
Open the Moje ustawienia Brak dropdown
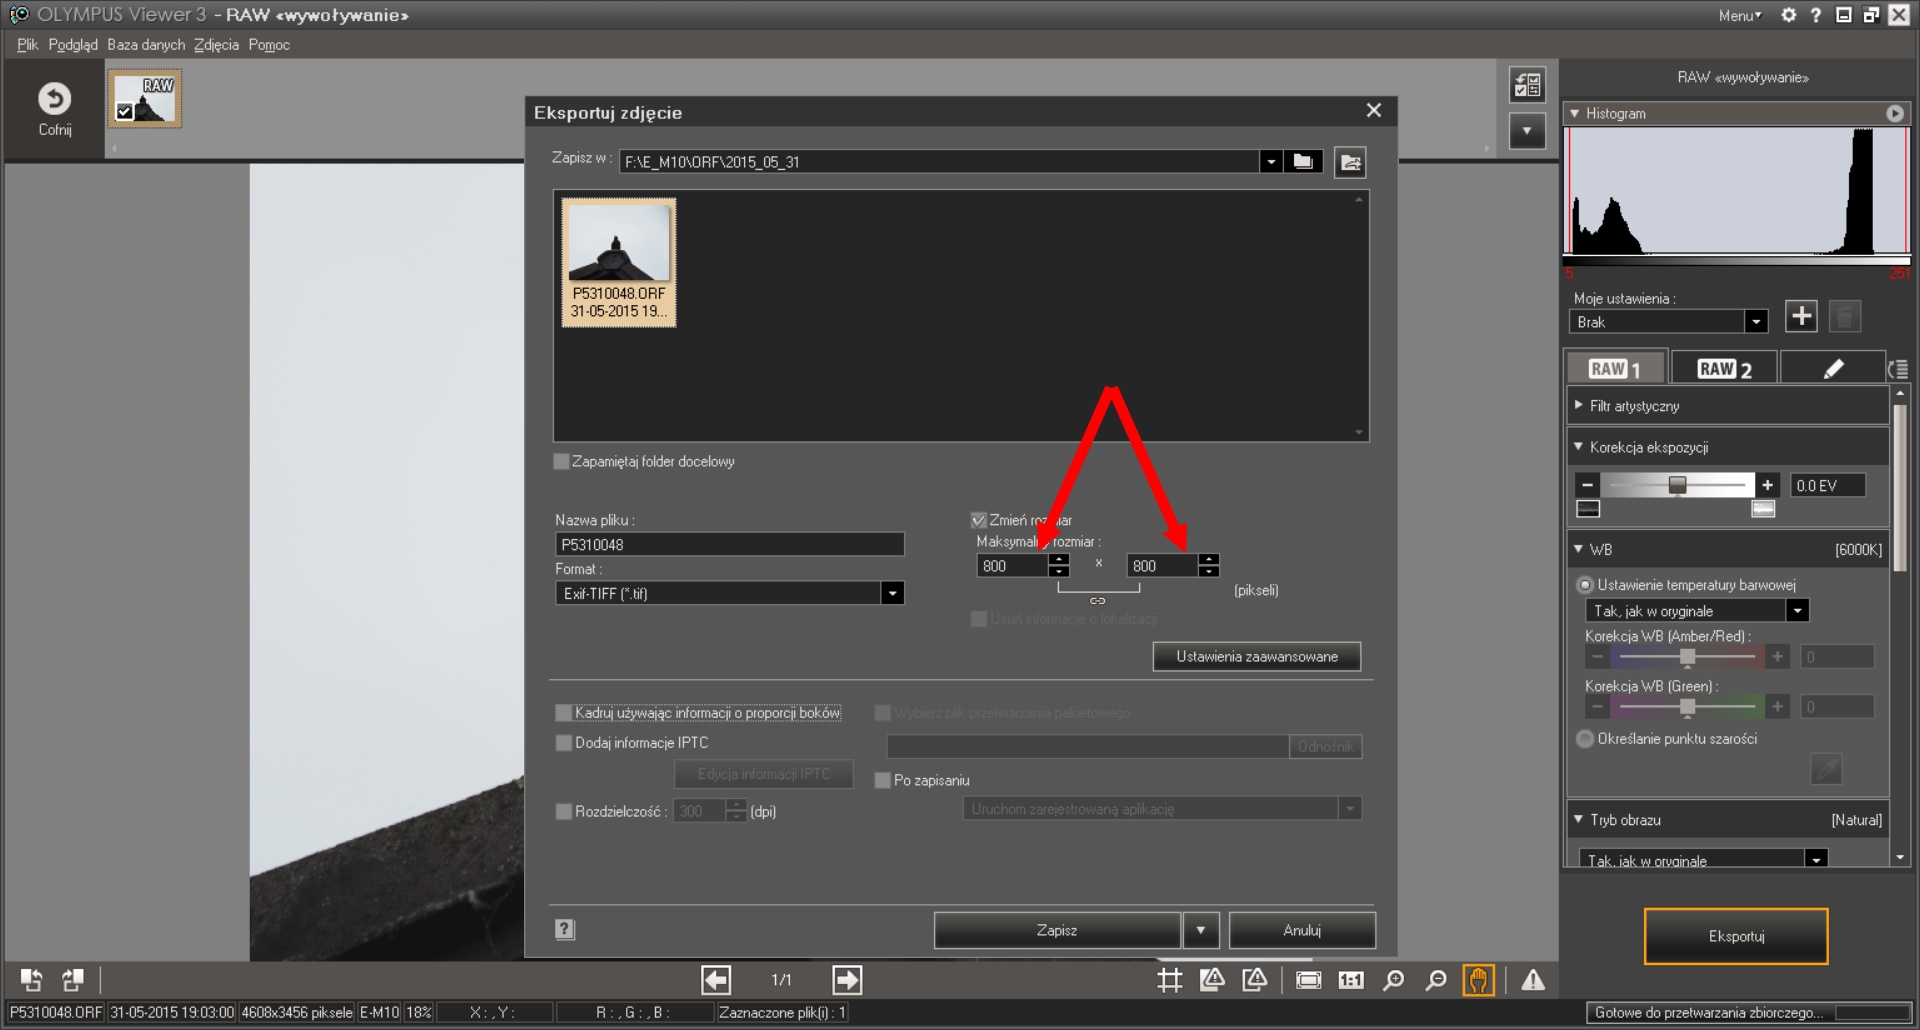coord(1755,322)
